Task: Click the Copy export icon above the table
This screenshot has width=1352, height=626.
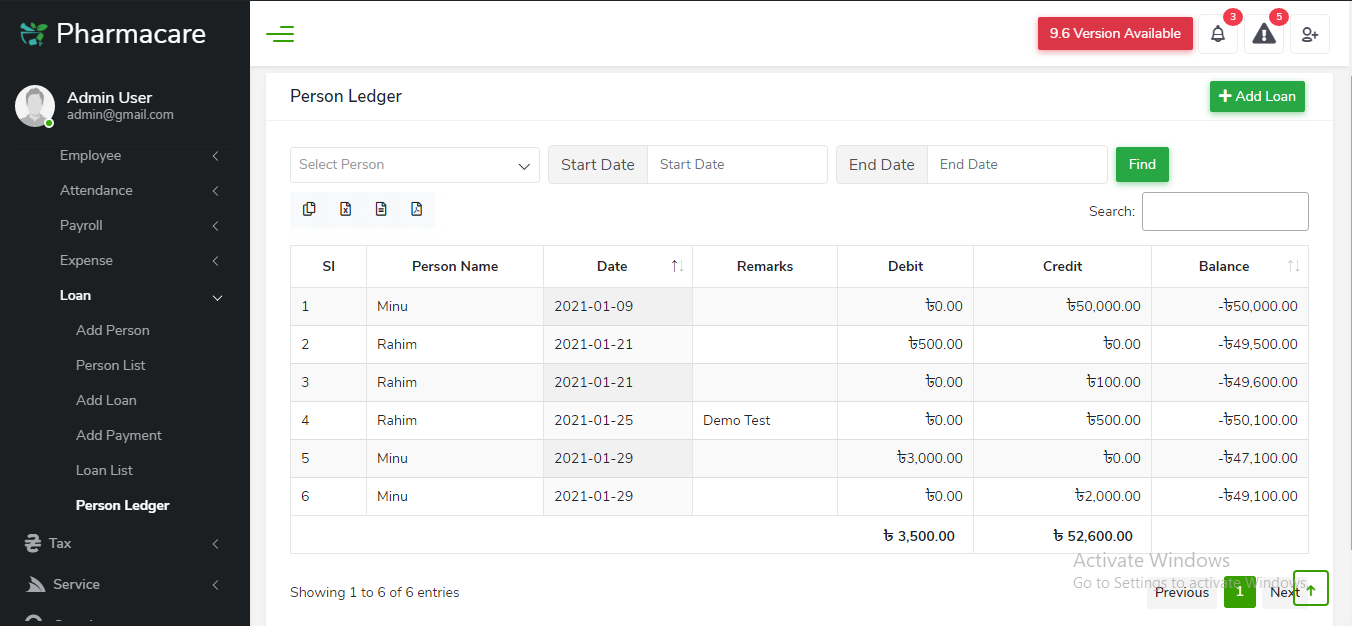Action: [x=309, y=209]
